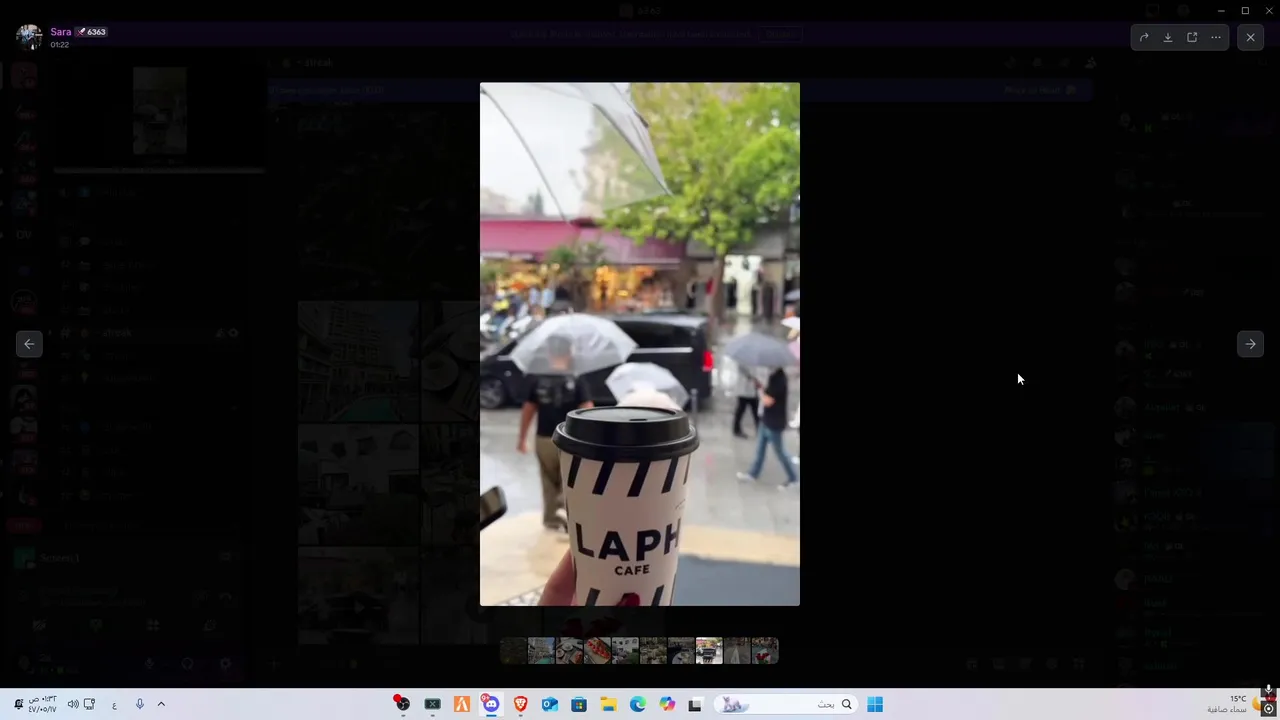Open File Explorer from the taskbar
The height and width of the screenshot is (720, 1280).
pos(608,704)
